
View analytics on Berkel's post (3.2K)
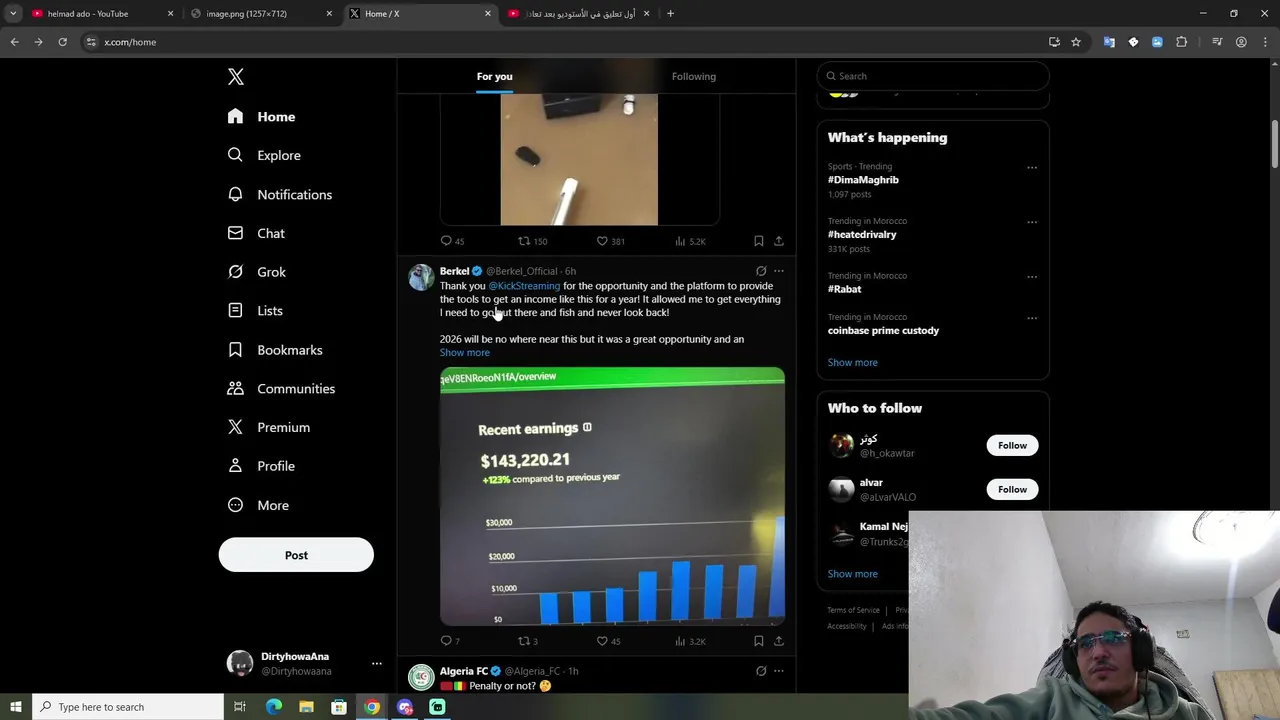(690, 641)
